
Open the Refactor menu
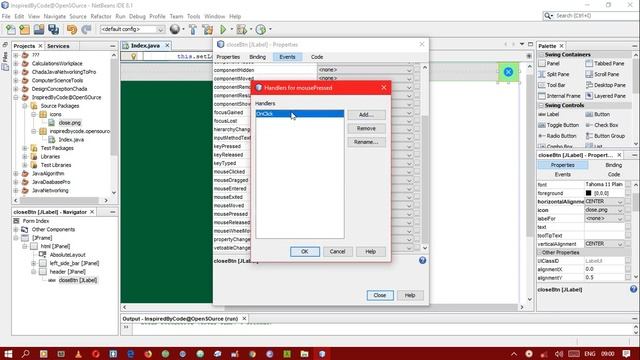click(x=101, y=16)
